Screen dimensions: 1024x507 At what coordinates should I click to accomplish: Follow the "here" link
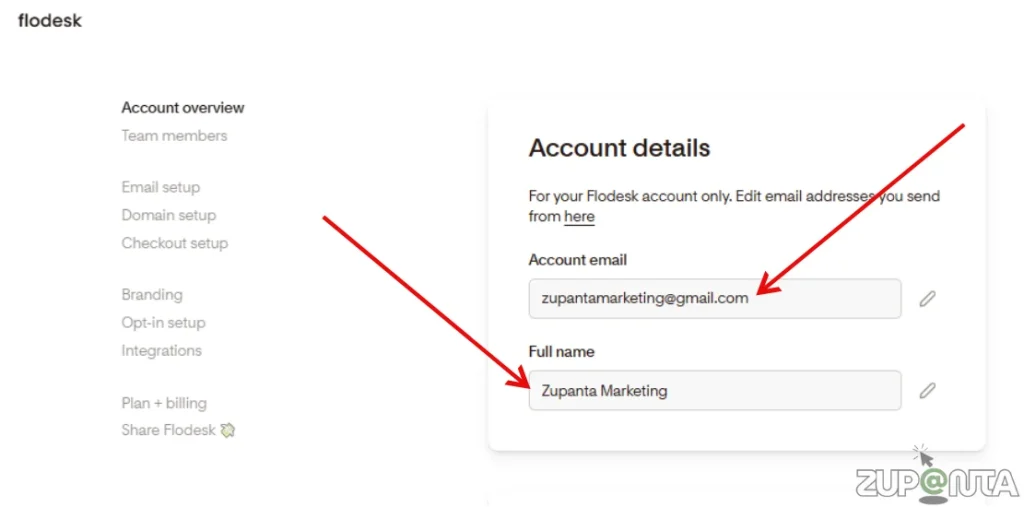tap(579, 216)
